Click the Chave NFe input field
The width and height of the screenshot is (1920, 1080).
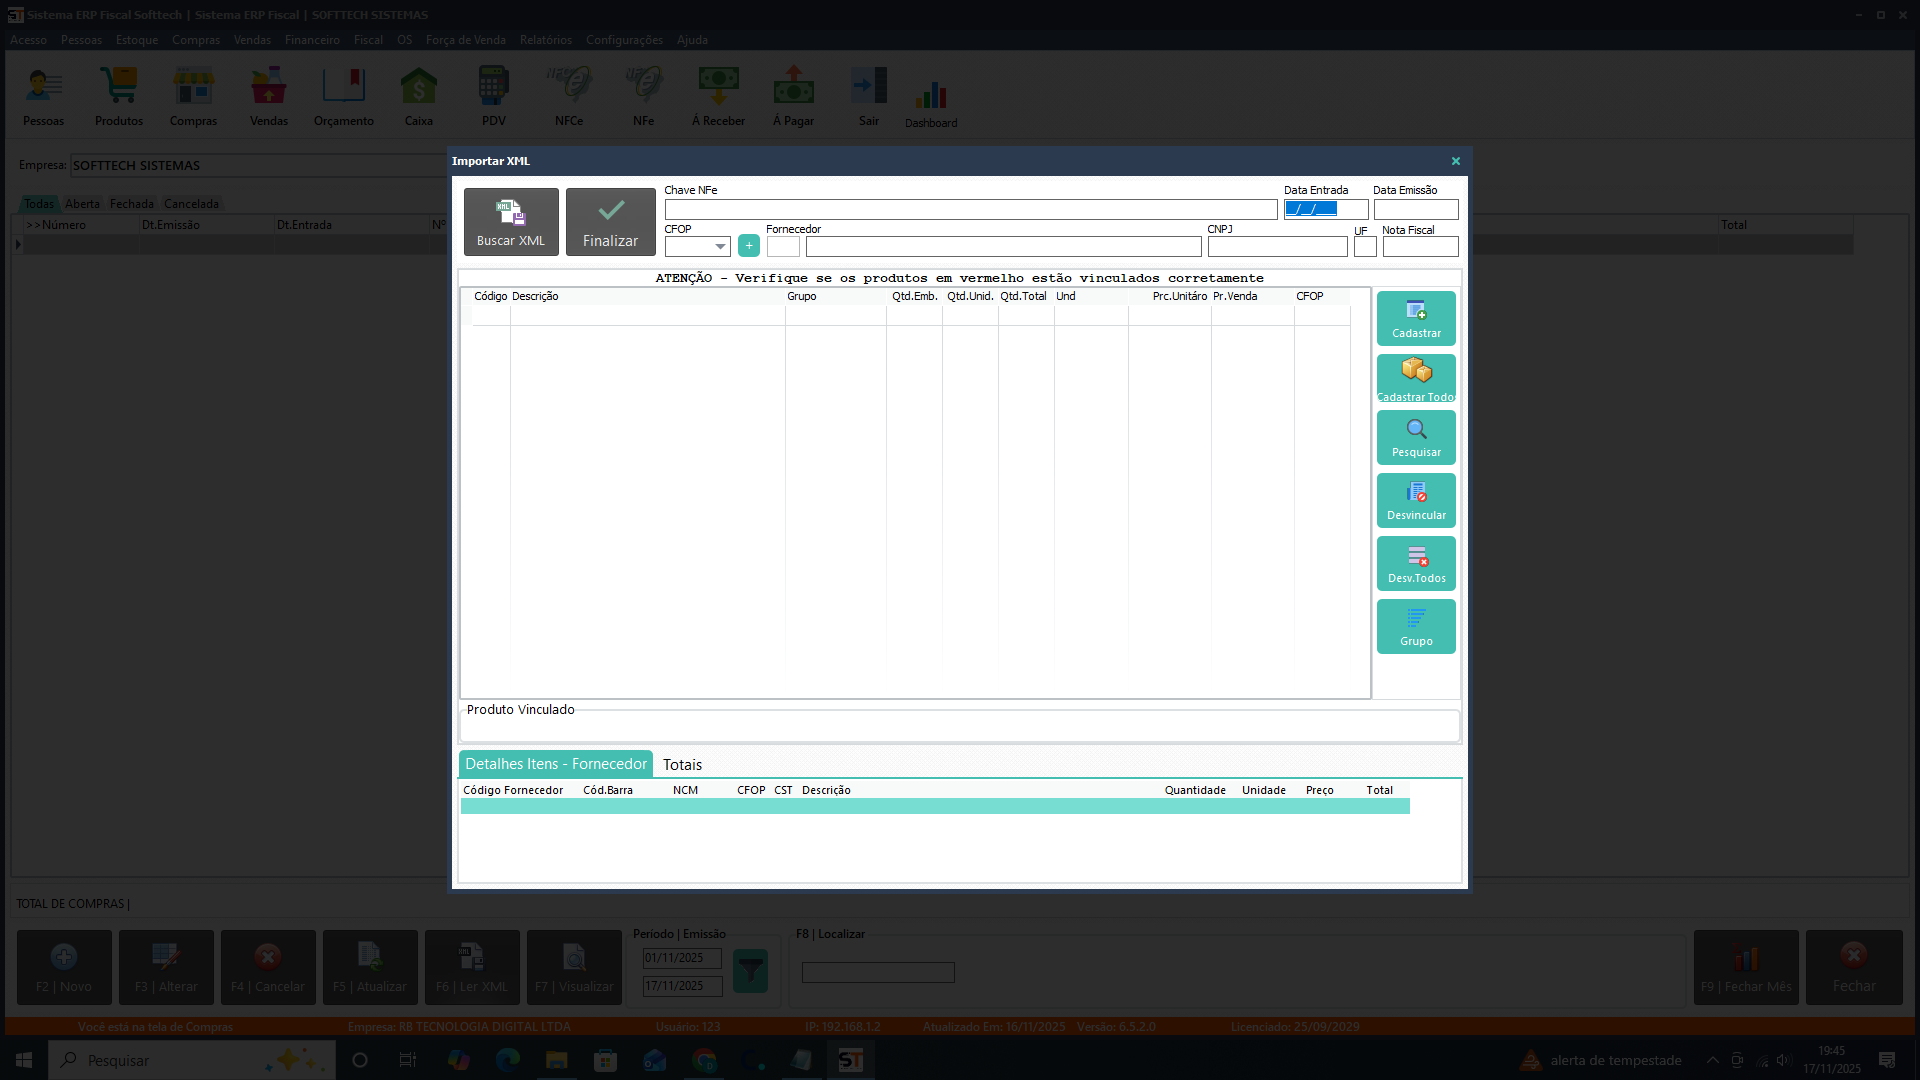(x=970, y=210)
